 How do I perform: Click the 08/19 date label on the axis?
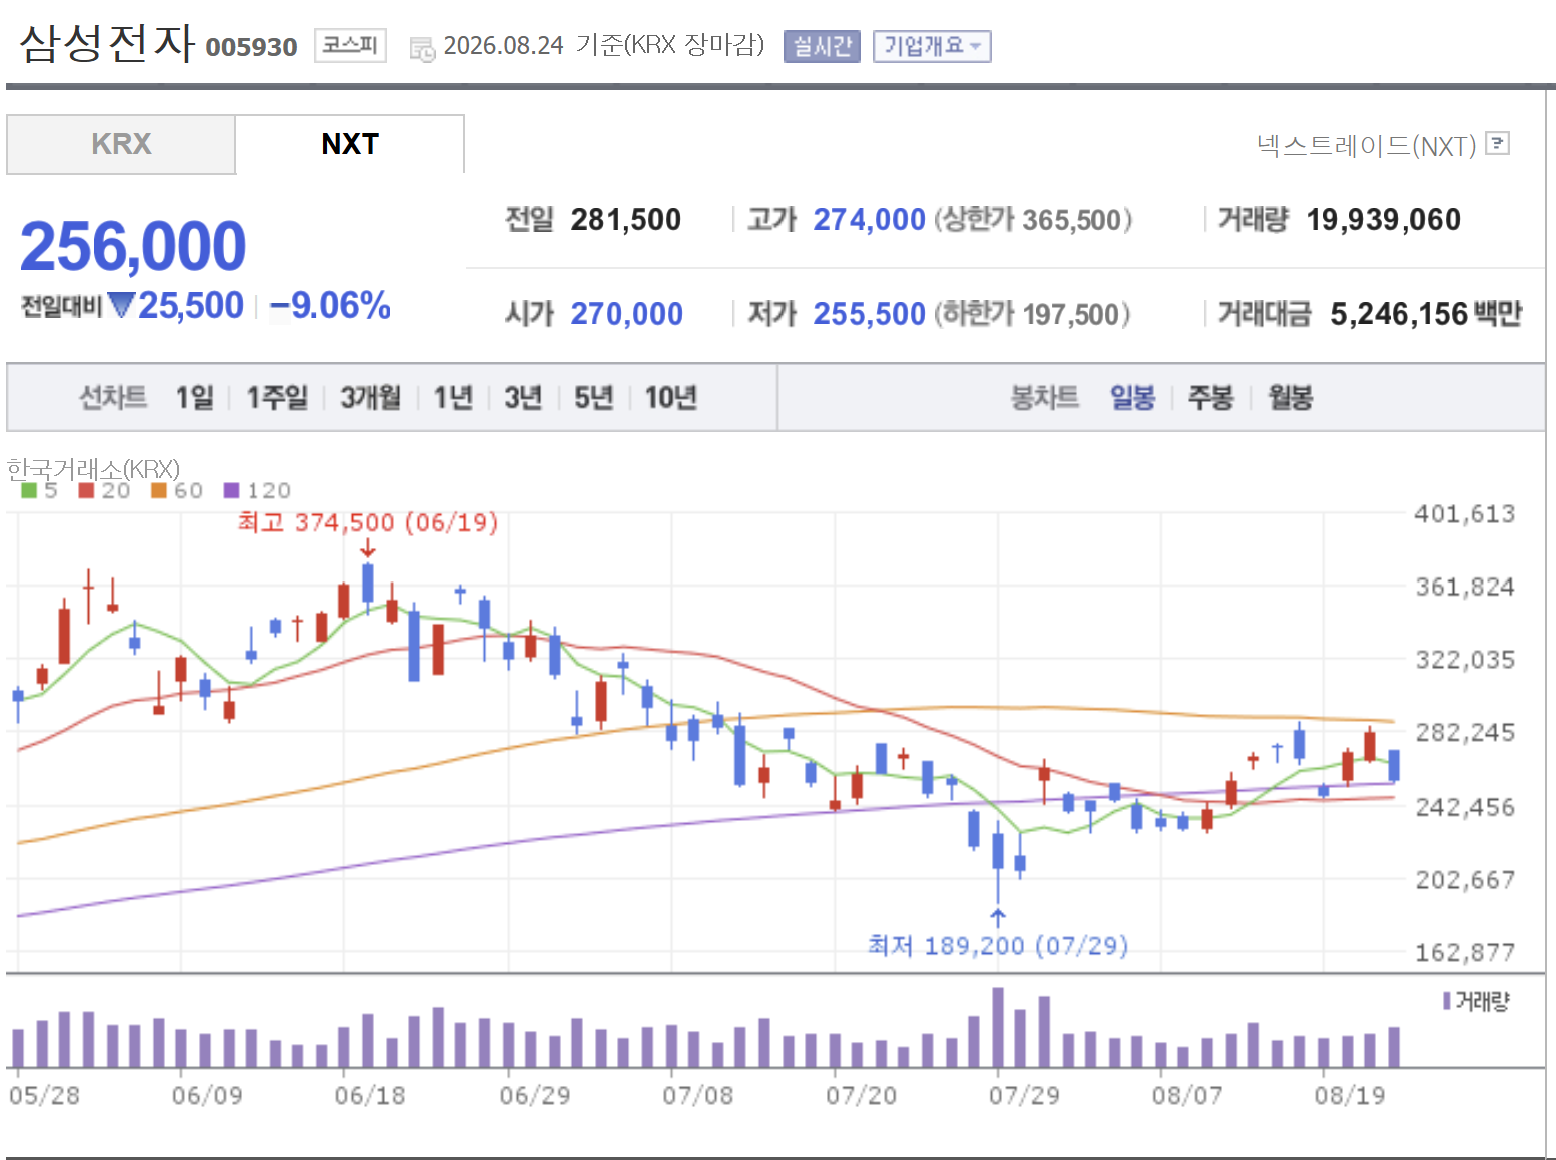(1350, 1096)
